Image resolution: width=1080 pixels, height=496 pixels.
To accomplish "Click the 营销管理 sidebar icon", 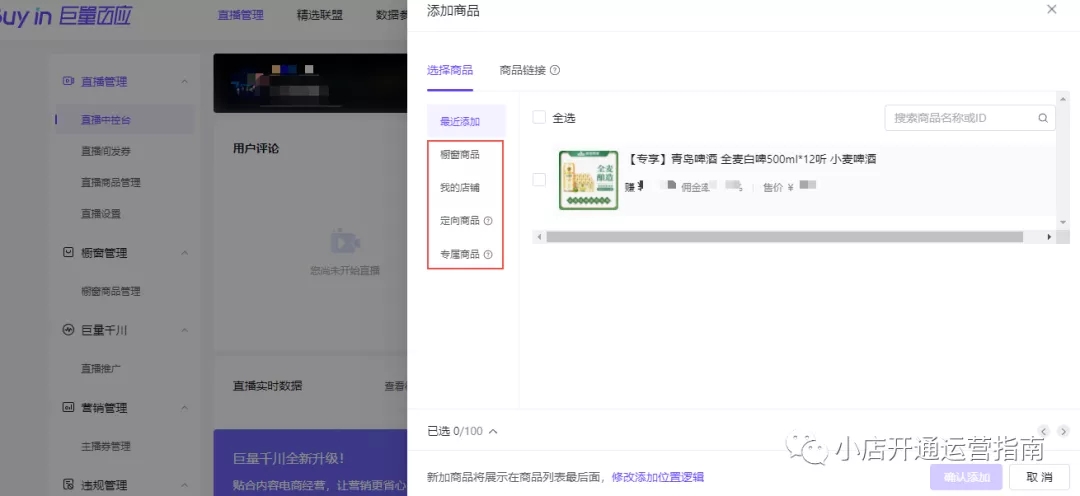I will 68,407.
